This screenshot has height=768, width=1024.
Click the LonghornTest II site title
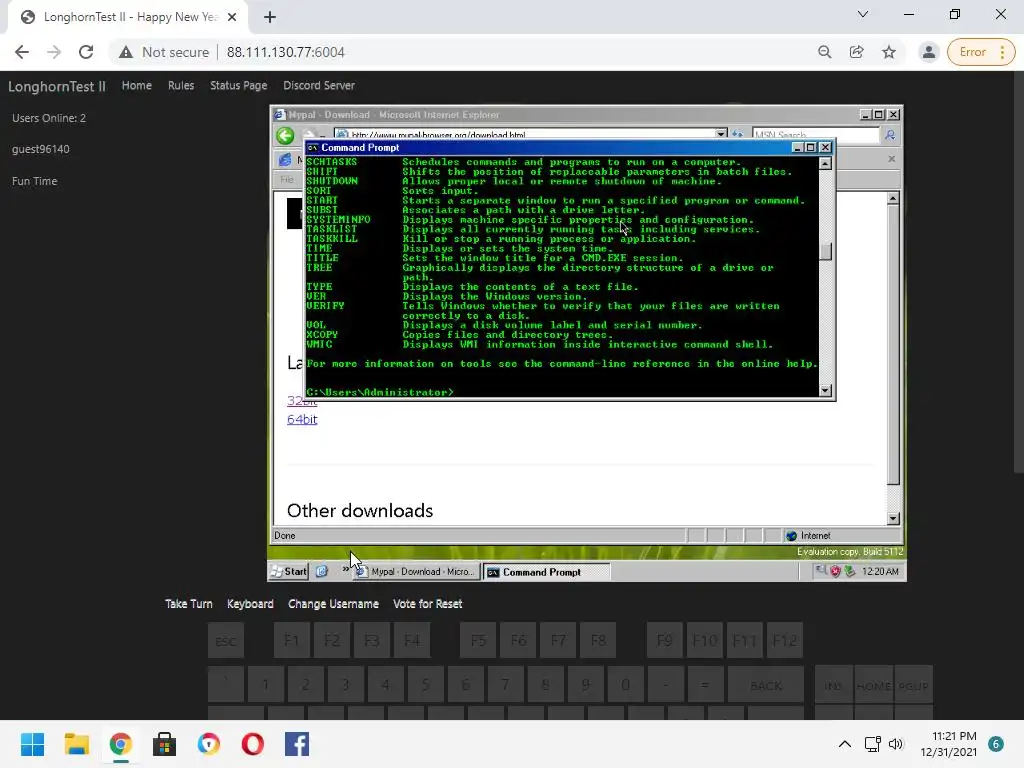pos(57,86)
